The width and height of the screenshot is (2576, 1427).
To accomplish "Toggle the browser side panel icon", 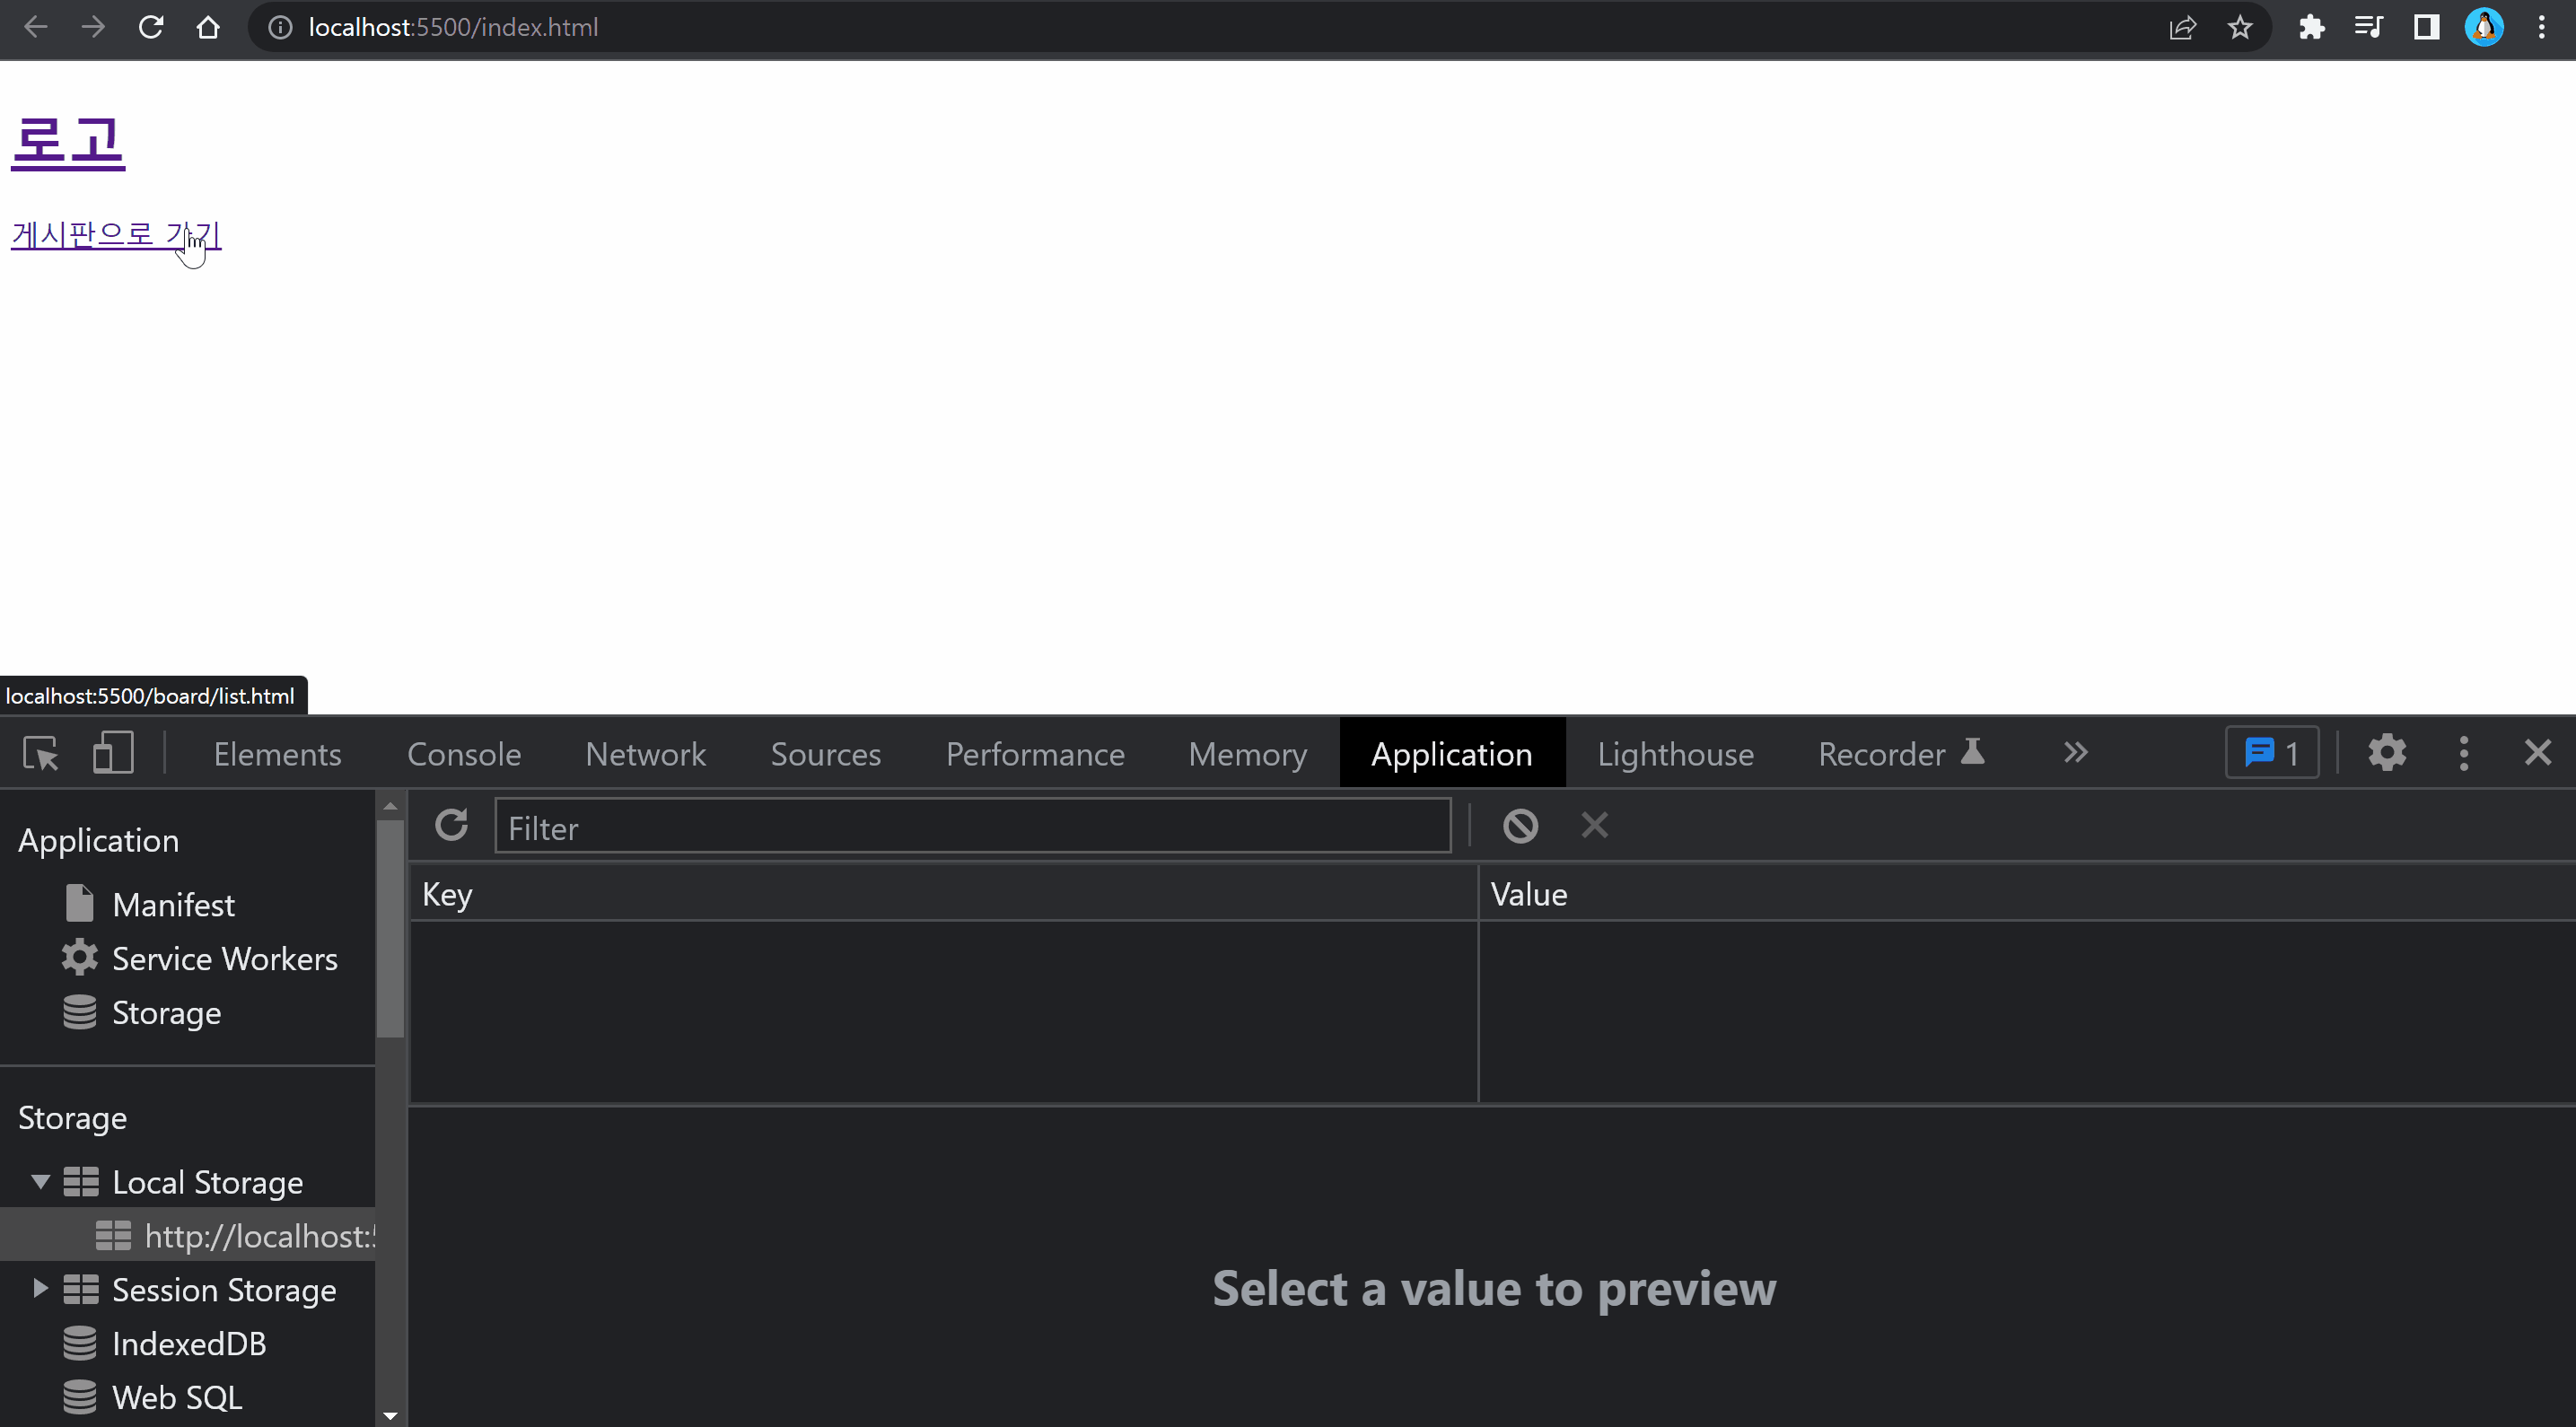I will 2426,27.
